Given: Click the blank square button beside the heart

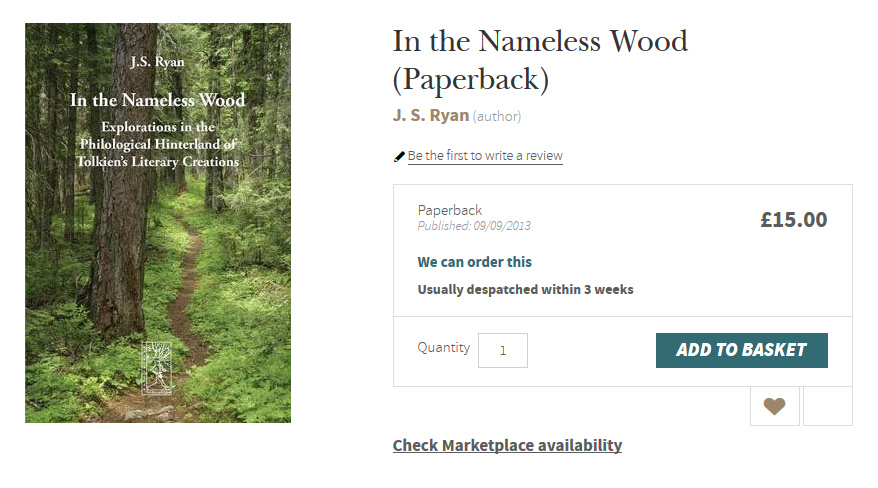Looking at the screenshot, I should (x=827, y=406).
